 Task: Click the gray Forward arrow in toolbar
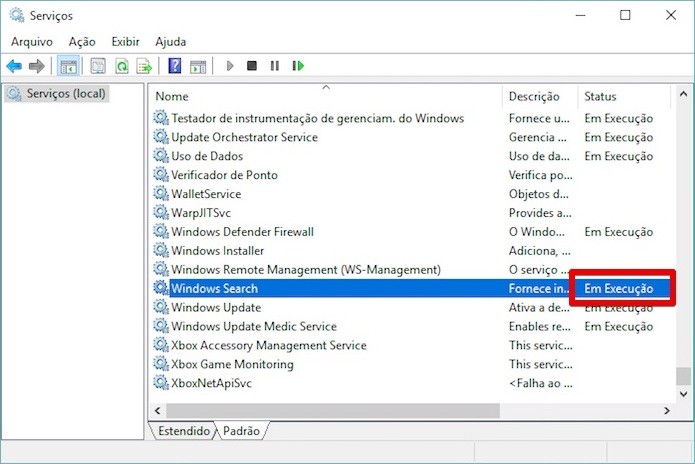point(37,66)
